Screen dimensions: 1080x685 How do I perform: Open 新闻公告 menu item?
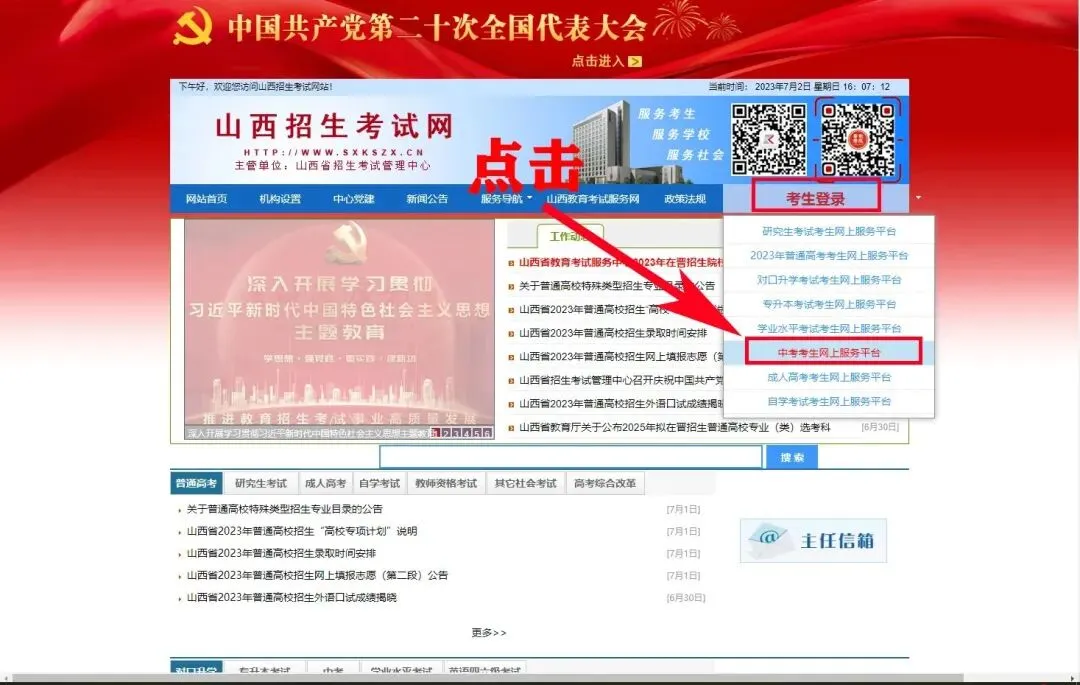[427, 199]
